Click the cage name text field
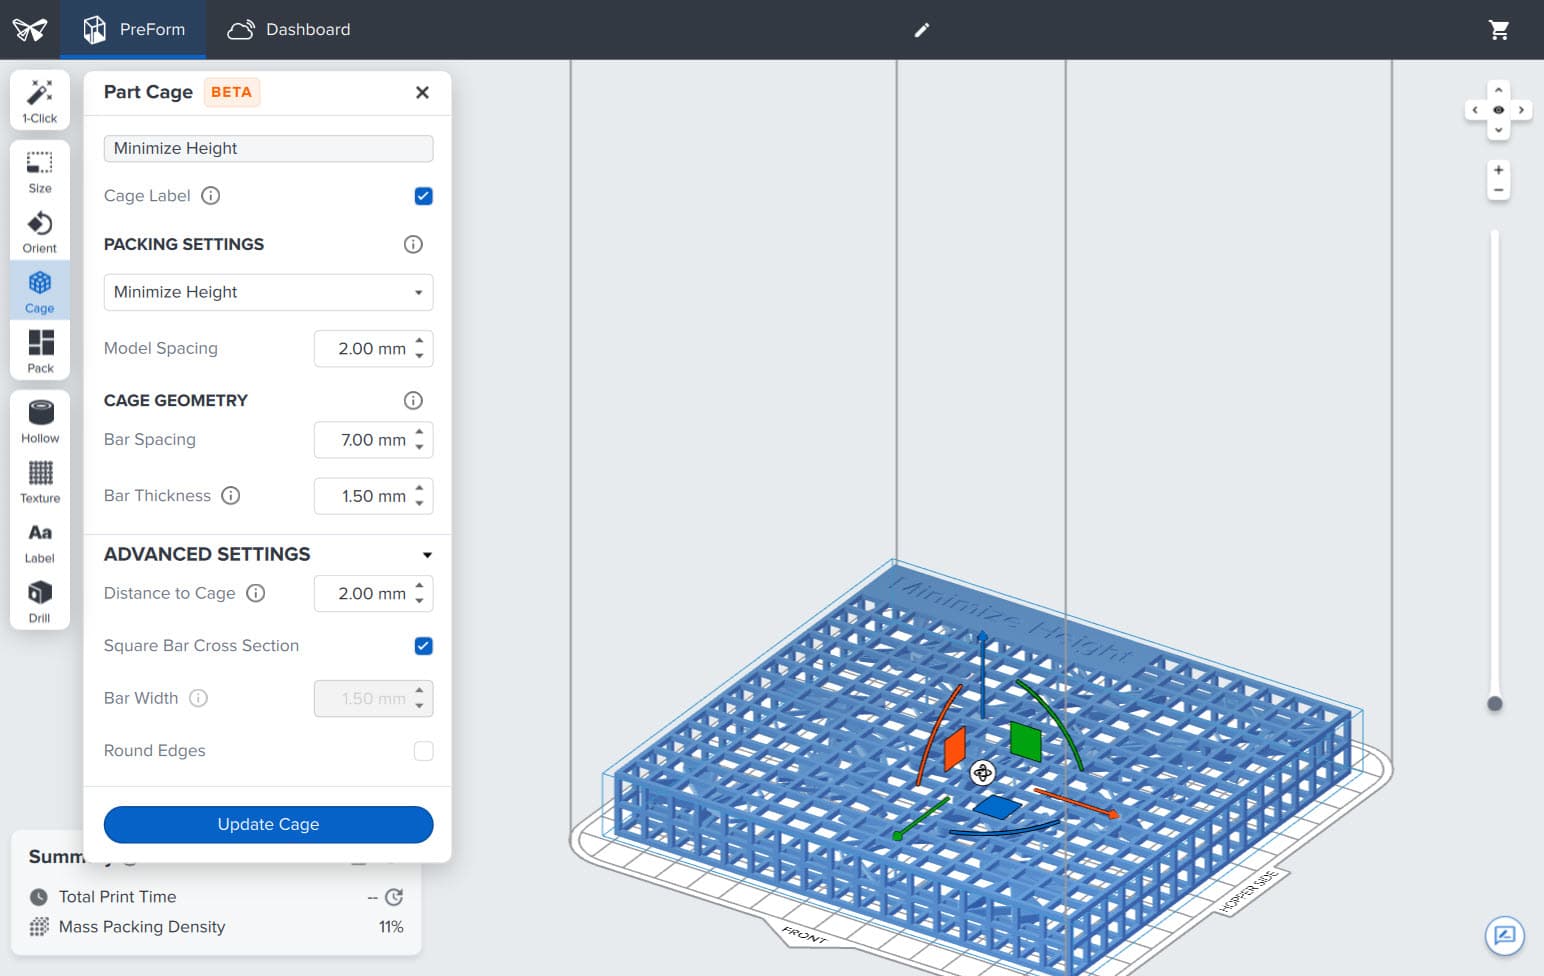The width and height of the screenshot is (1544, 976). [268, 148]
